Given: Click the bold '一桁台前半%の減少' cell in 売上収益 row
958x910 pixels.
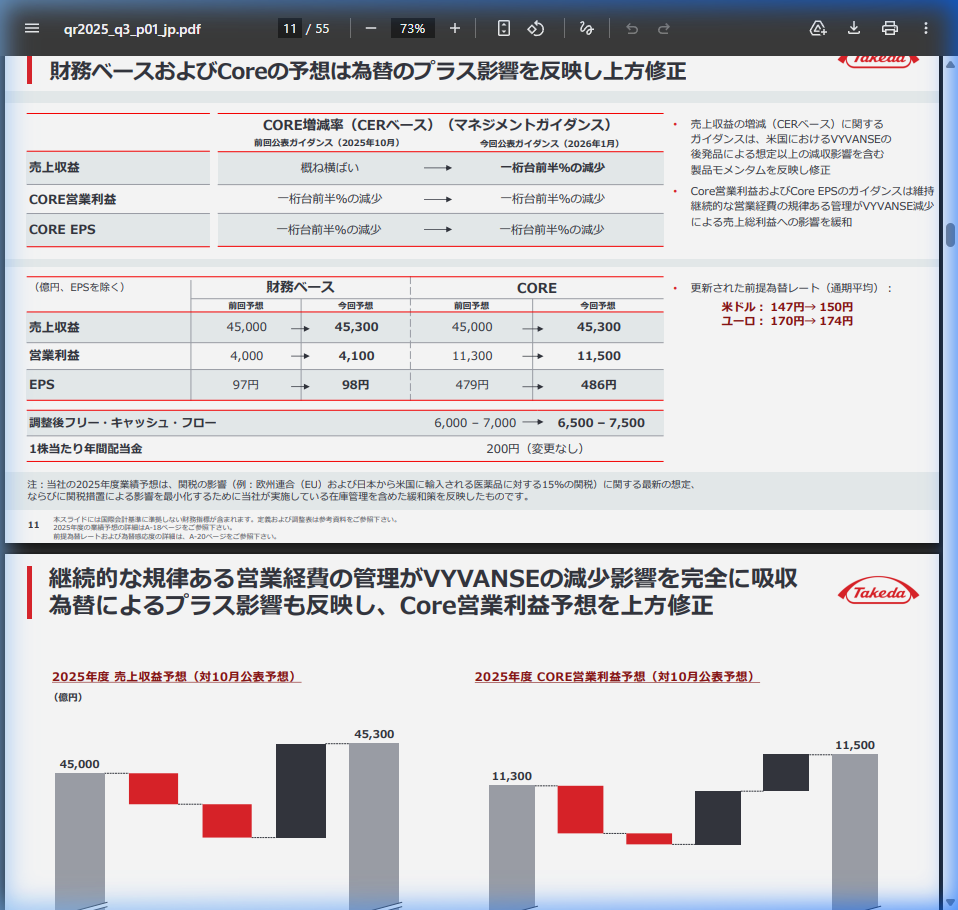Looking at the screenshot, I should point(552,167).
